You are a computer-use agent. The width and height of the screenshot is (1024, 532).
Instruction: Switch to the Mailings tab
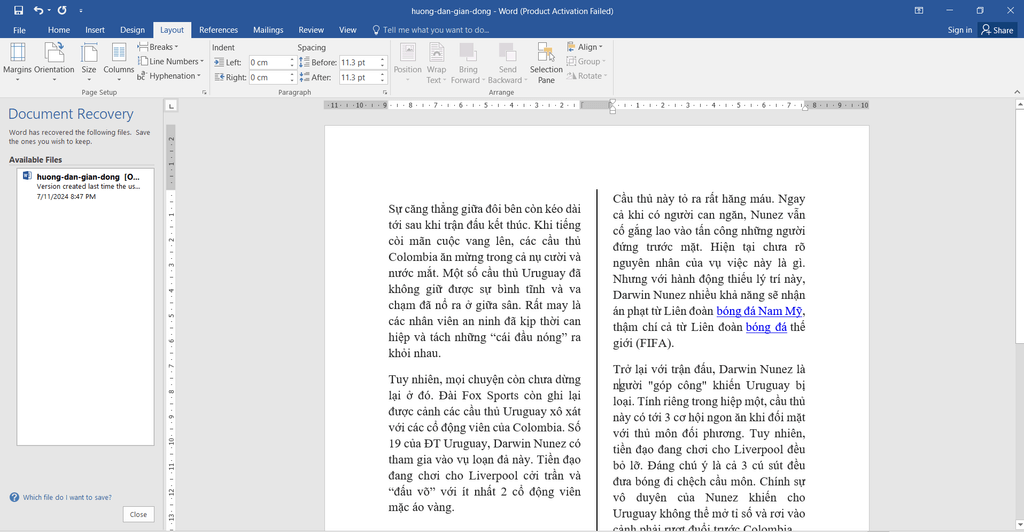268,30
